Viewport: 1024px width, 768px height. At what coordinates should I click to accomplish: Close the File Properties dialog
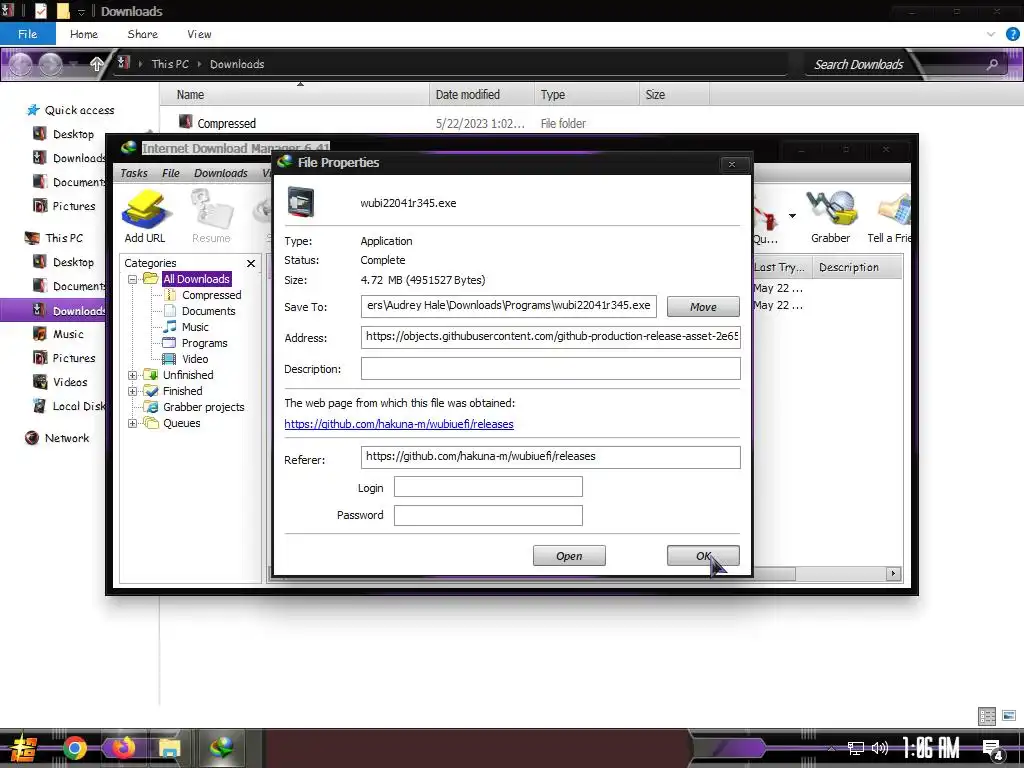[731, 164]
